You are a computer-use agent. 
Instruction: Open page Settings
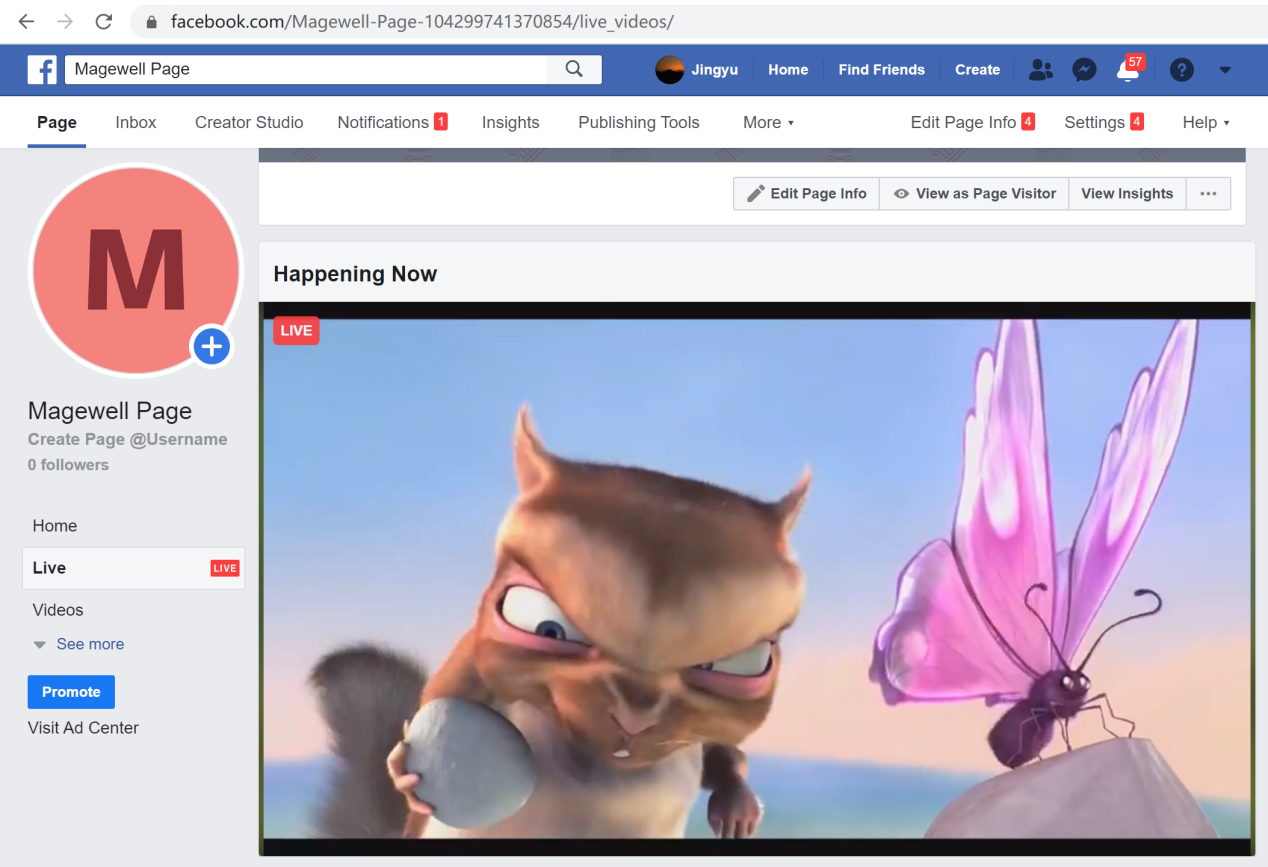tap(1104, 122)
